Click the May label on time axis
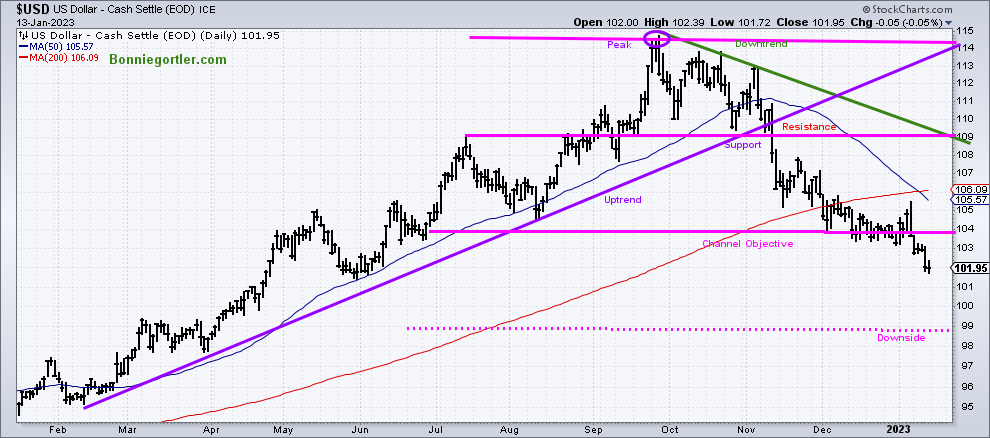990x438 pixels. [x=283, y=429]
